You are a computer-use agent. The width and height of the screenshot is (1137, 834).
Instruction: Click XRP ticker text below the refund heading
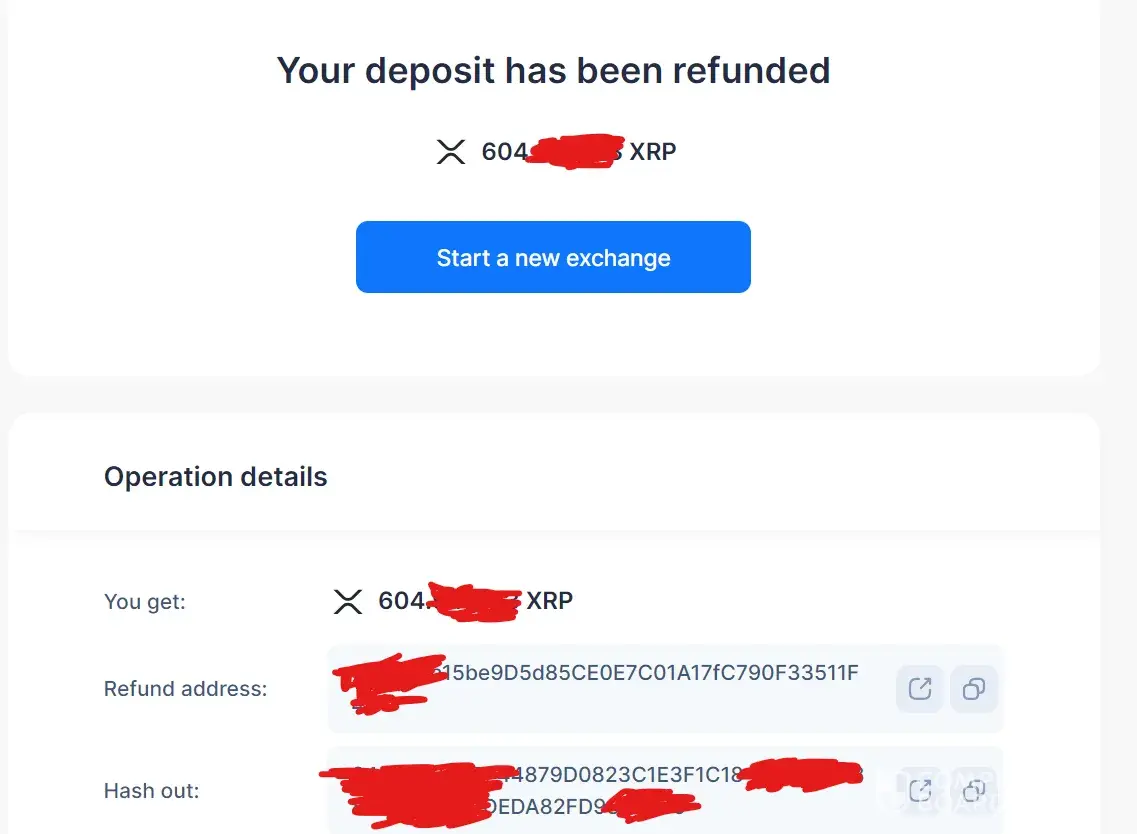pyautogui.click(x=653, y=152)
